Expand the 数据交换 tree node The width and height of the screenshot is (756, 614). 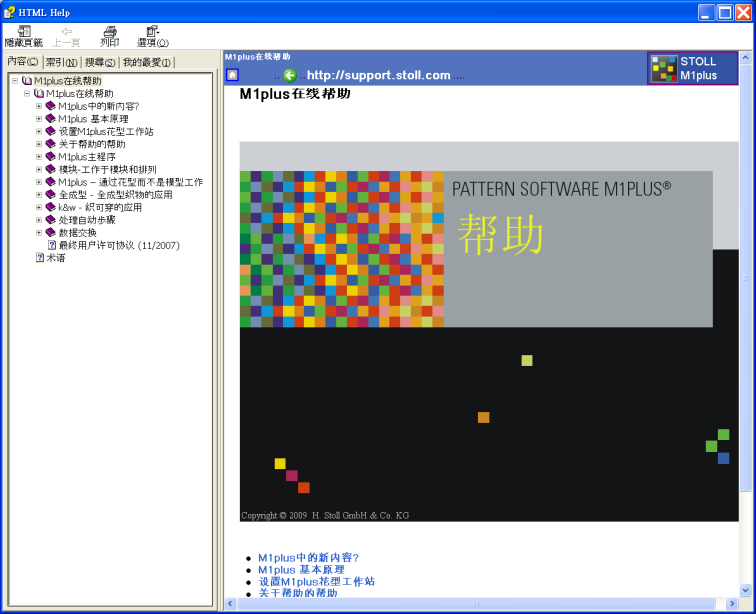(39, 232)
